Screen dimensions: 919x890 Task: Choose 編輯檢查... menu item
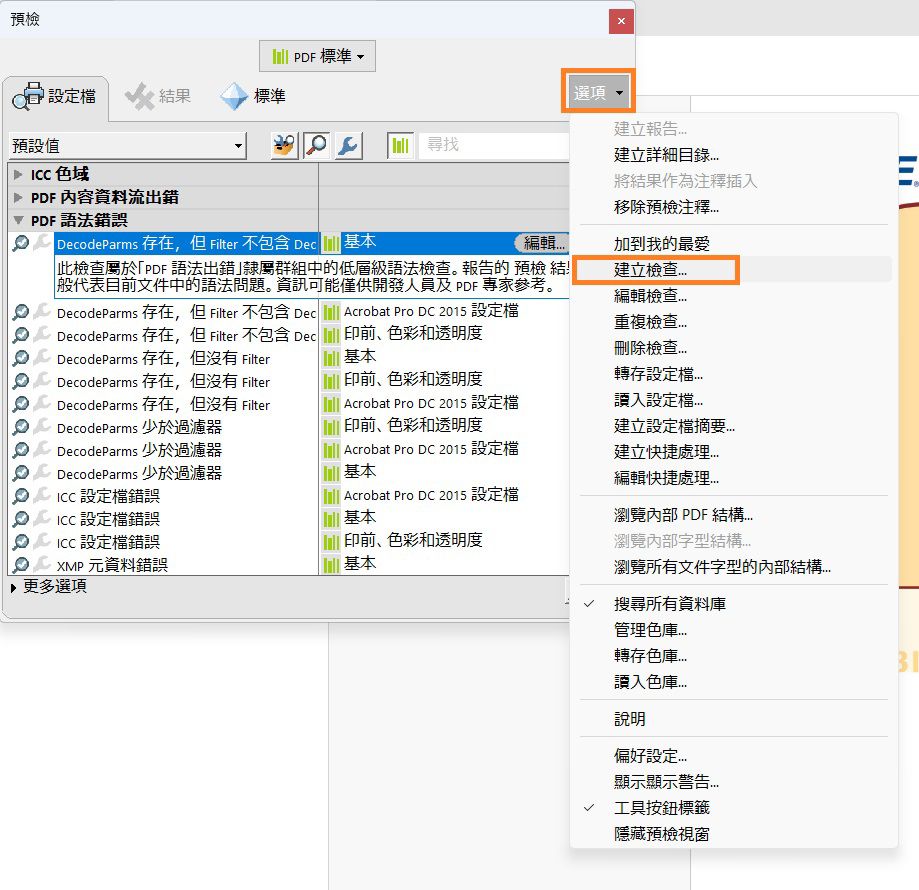[650, 296]
